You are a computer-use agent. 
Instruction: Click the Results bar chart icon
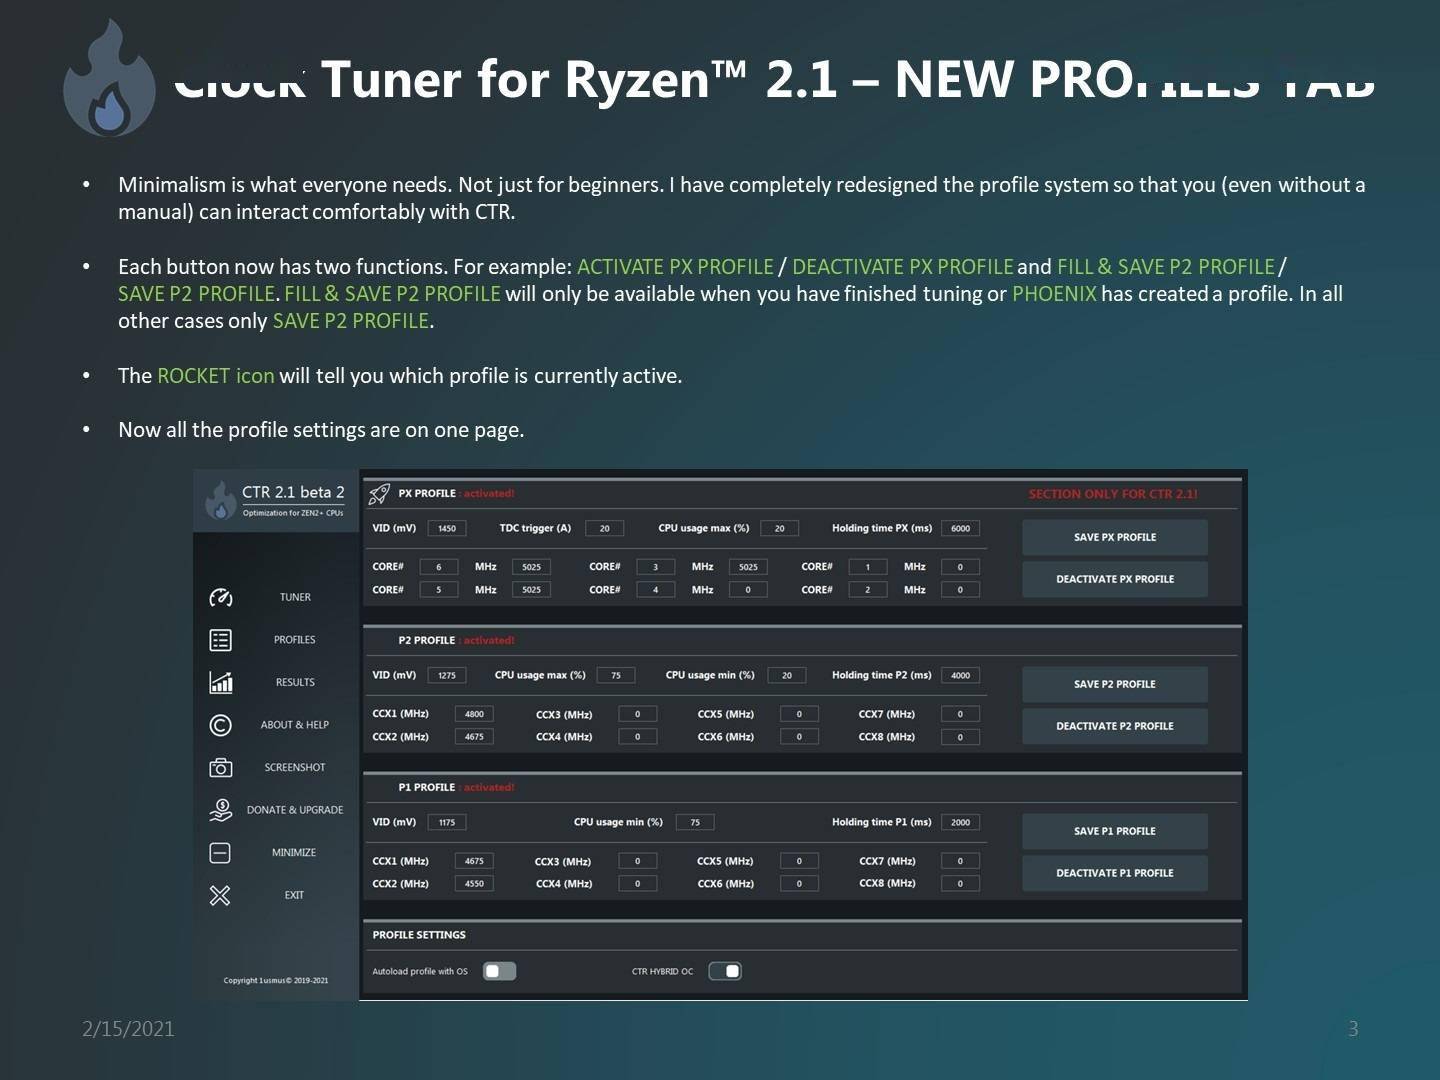tap(221, 681)
